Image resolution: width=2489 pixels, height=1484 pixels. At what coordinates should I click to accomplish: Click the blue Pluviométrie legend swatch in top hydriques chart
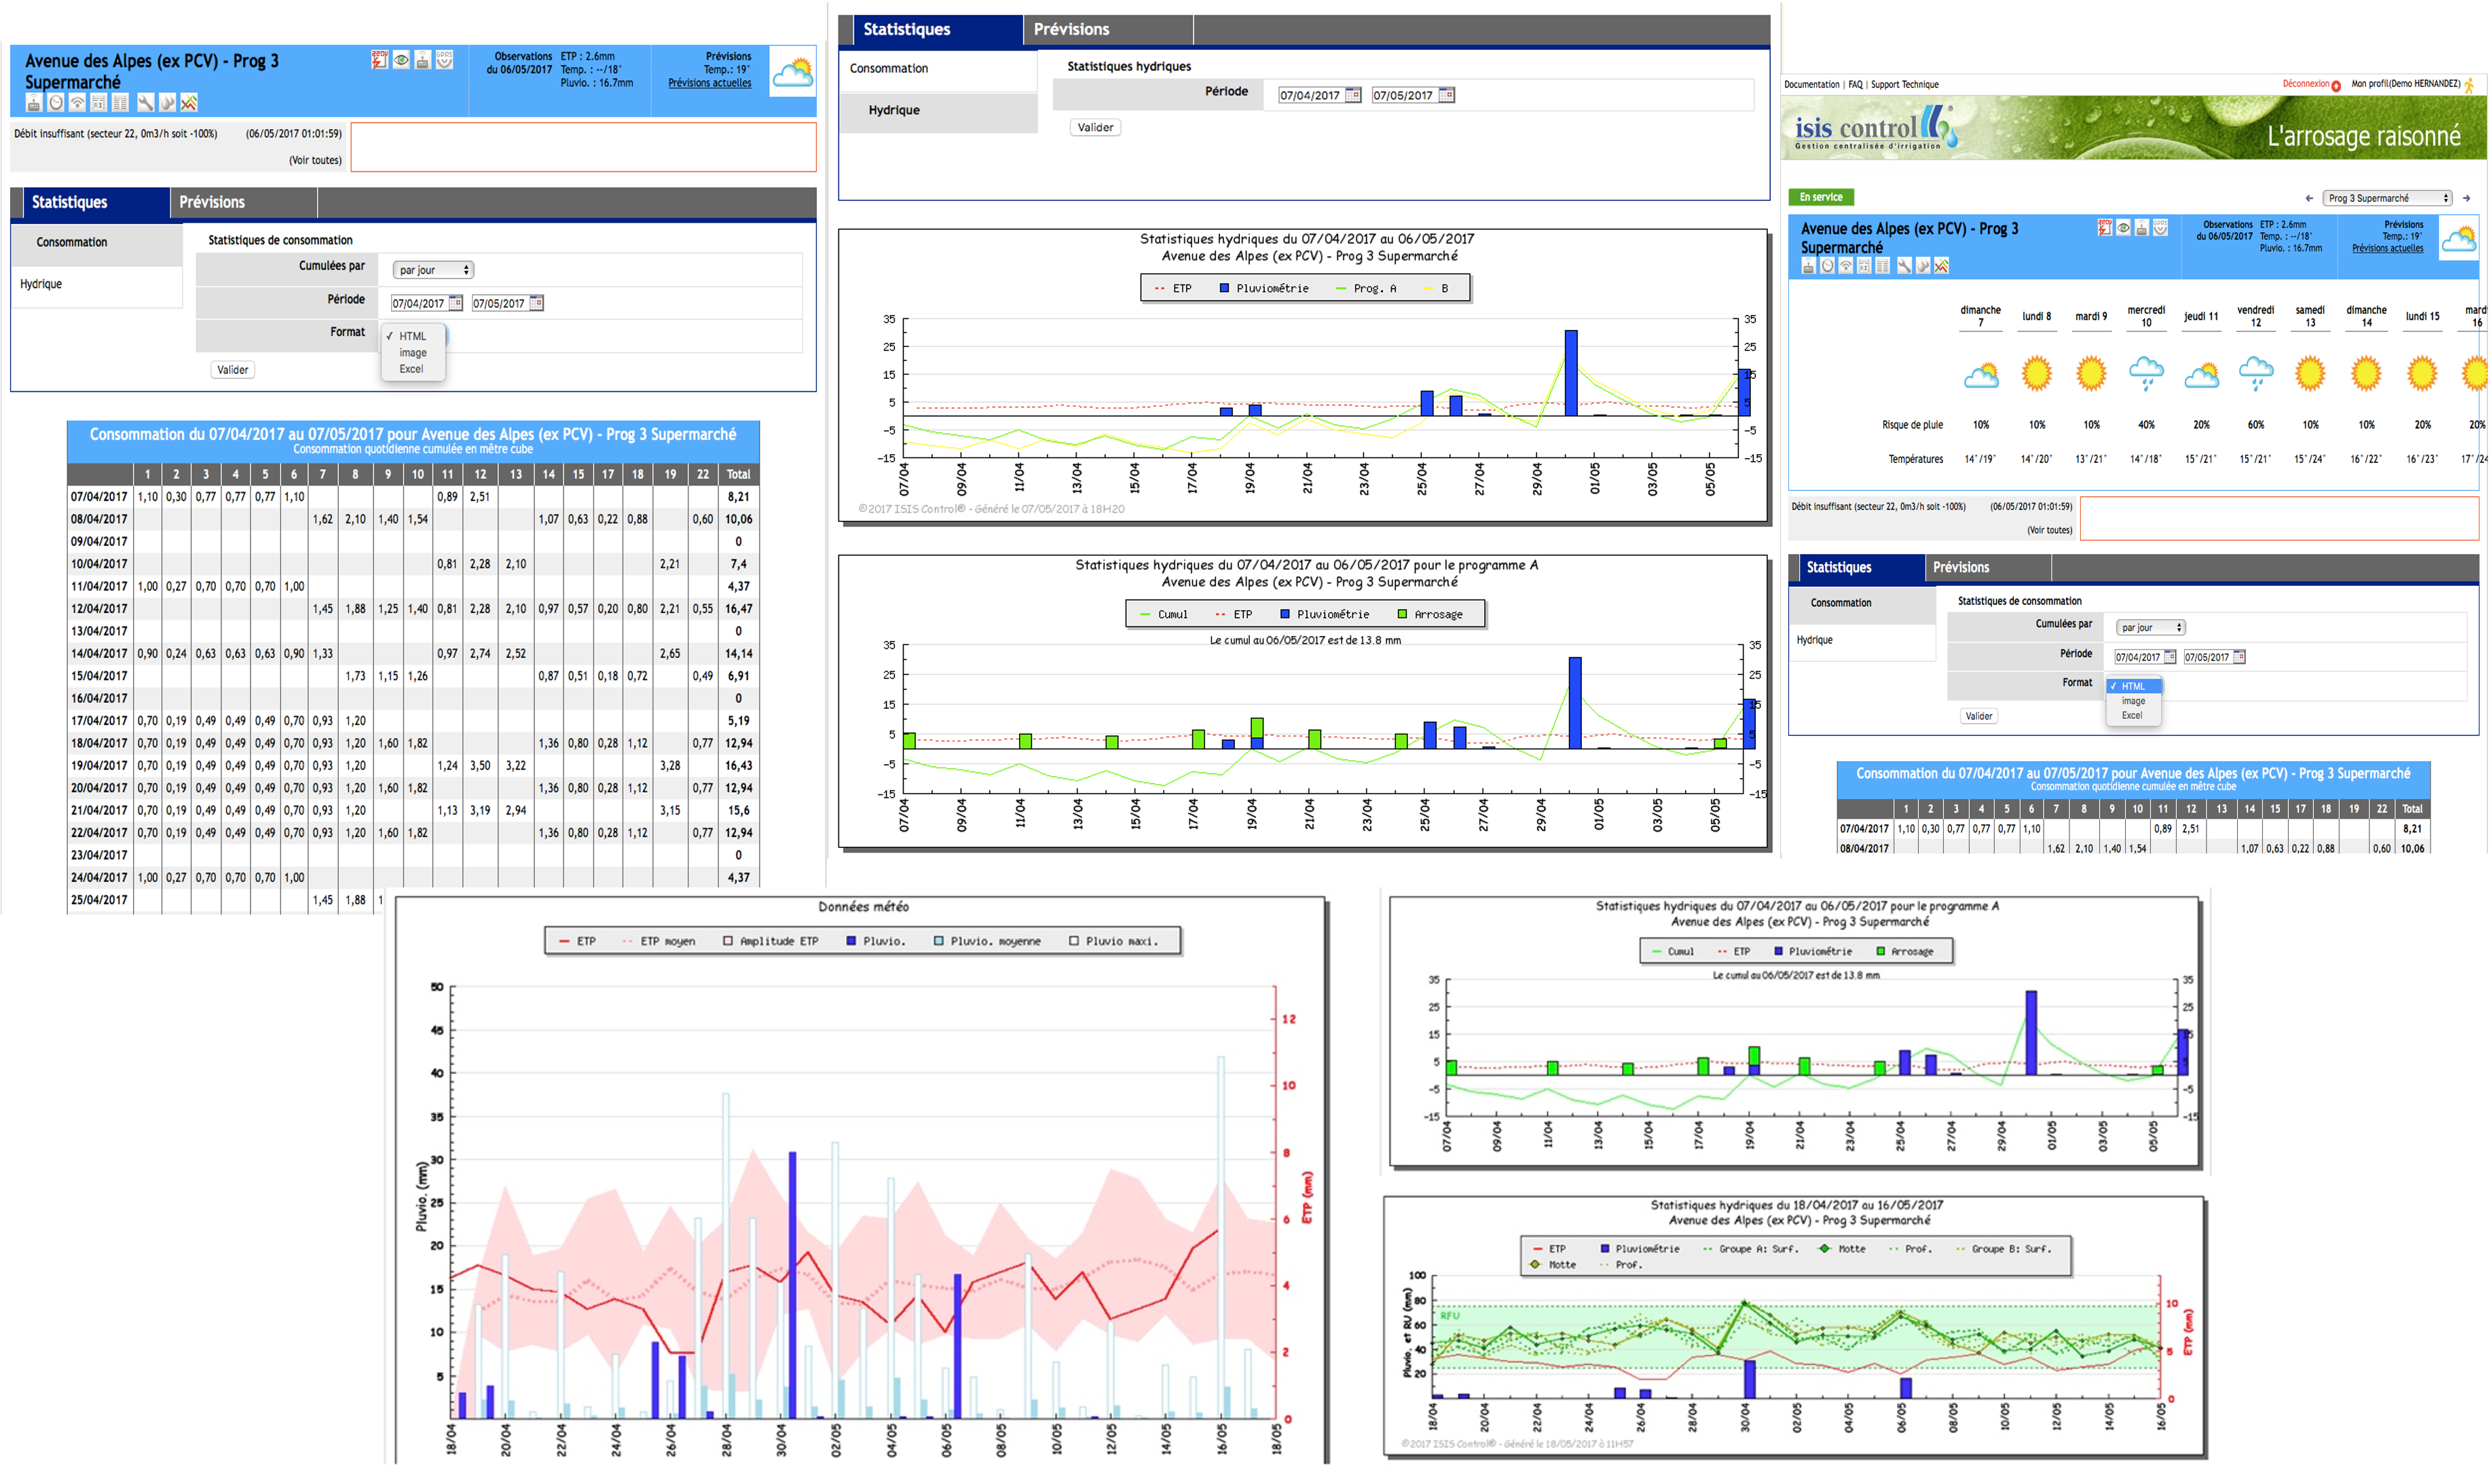click(1224, 288)
